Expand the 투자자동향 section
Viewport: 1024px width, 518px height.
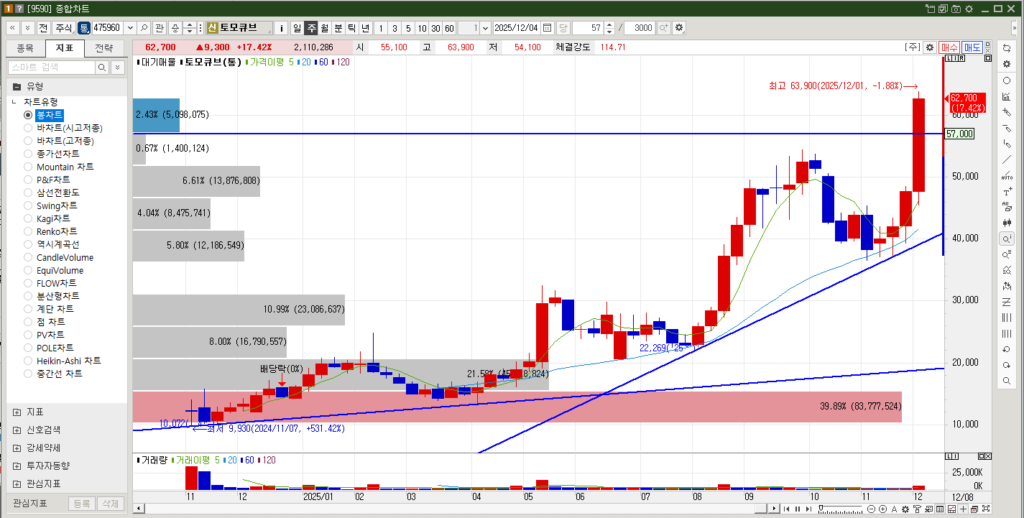17,465
